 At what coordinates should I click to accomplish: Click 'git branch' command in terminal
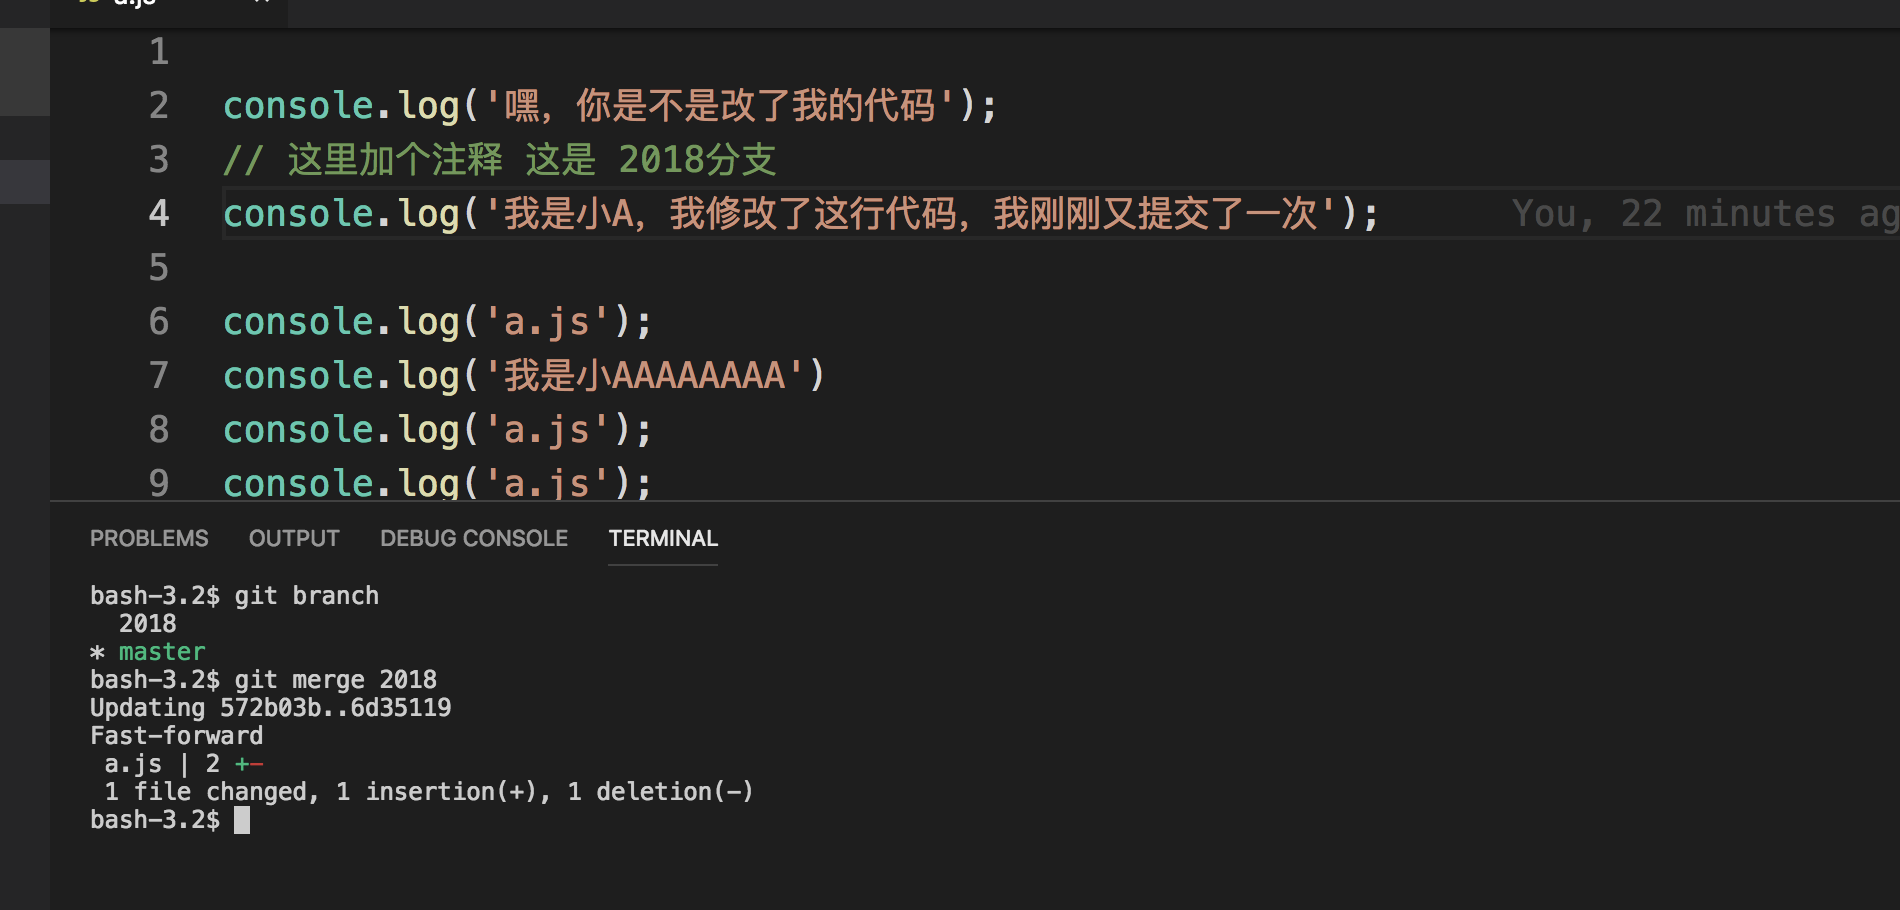306,596
